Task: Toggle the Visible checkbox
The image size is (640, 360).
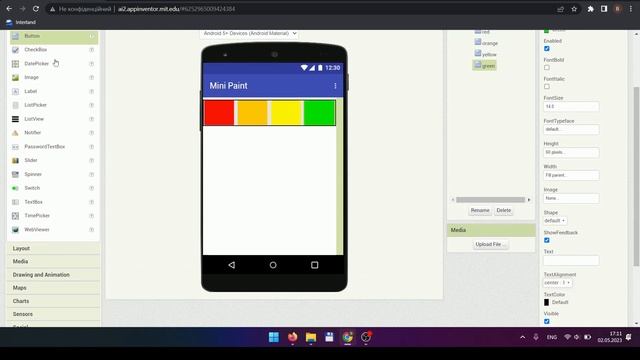Action: tap(547, 321)
